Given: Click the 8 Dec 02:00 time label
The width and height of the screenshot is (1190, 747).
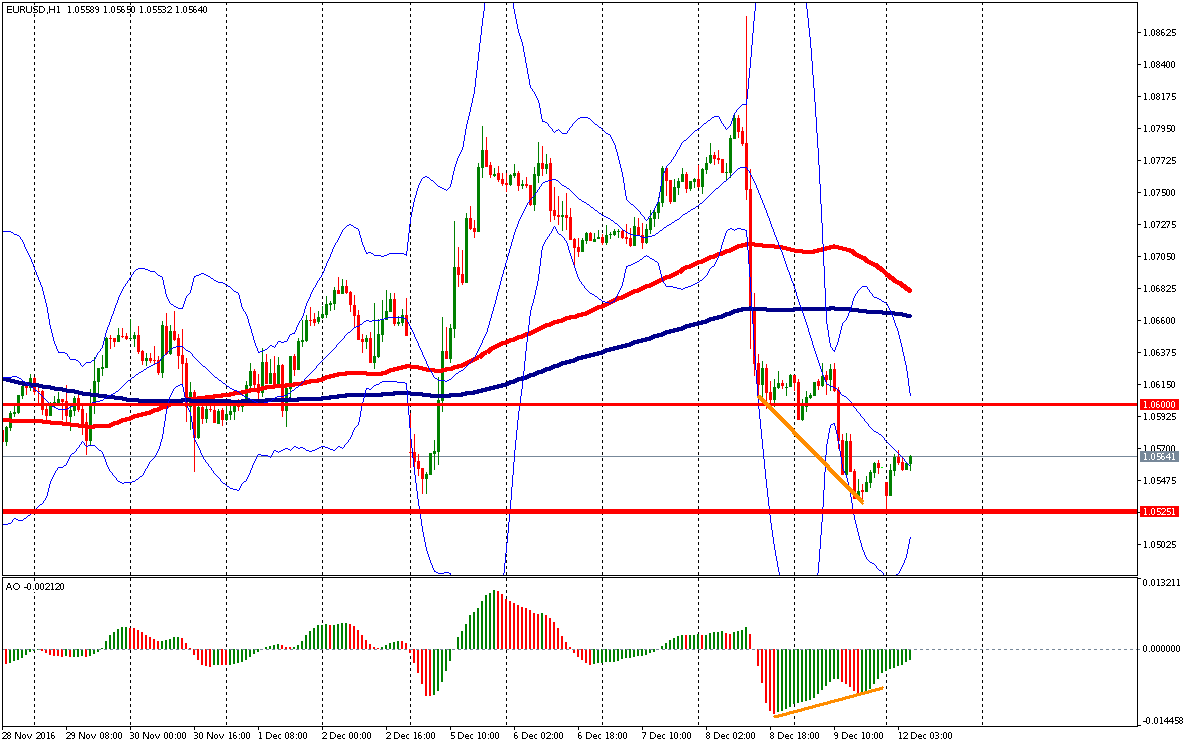Looking at the screenshot, I should click(x=730, y=736).
